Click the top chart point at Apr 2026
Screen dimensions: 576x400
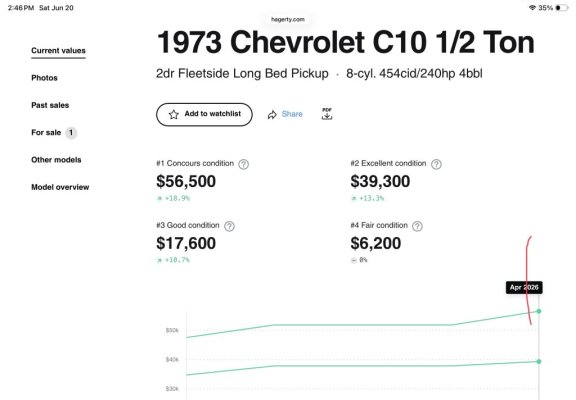[539, 311]
